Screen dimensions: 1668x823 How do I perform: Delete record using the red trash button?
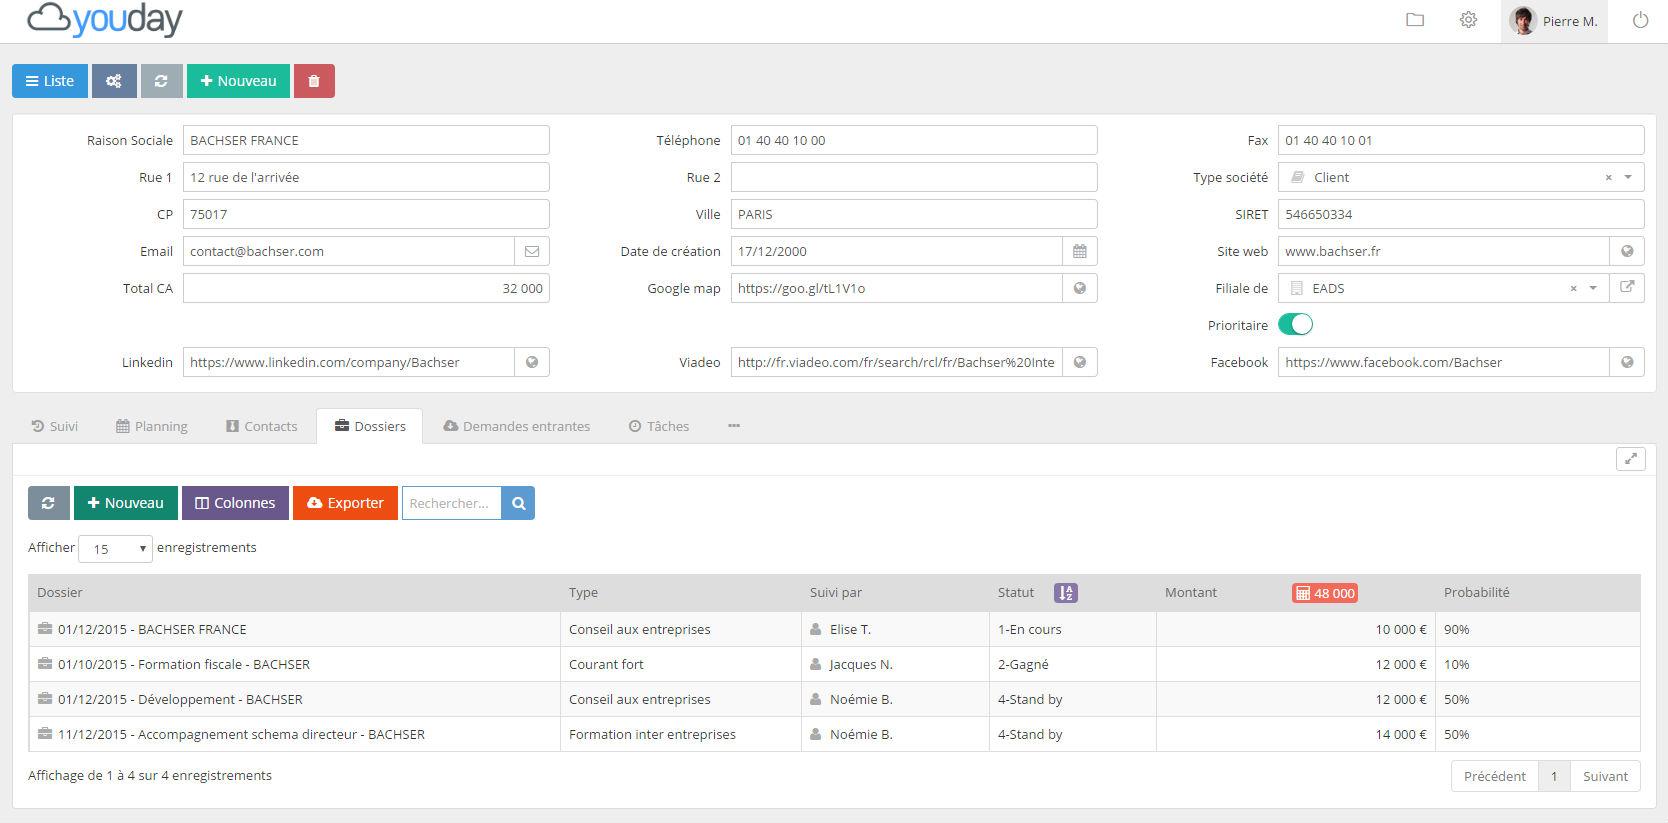pos(314,81)
